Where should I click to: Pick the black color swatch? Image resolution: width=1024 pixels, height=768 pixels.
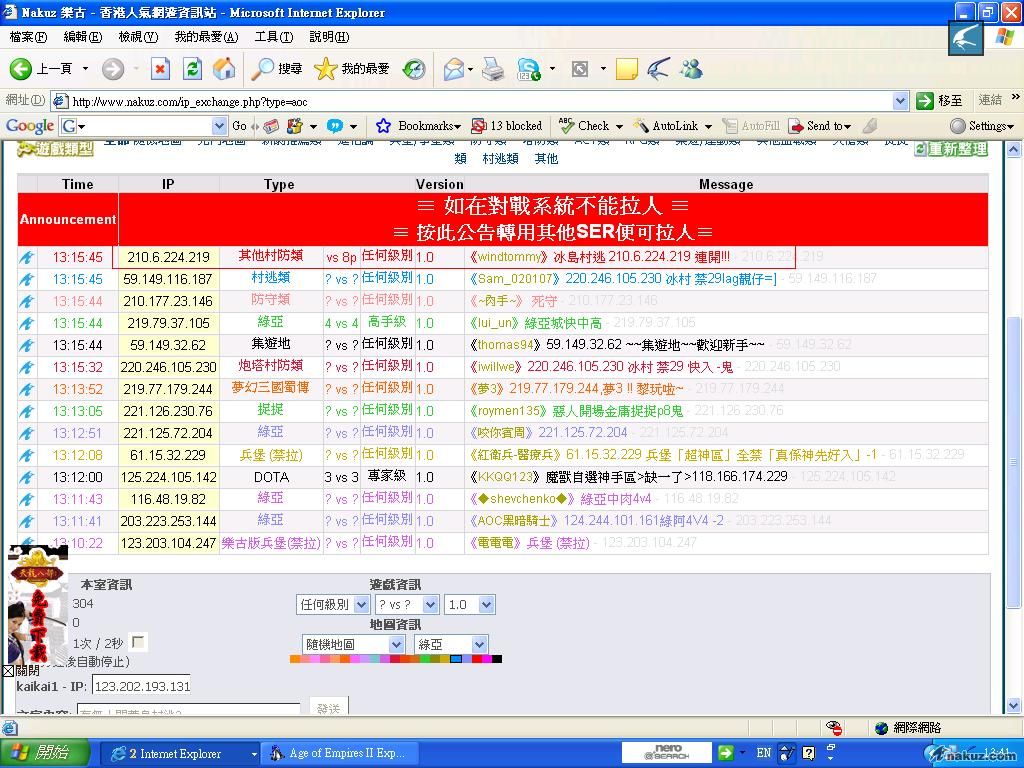click(x=497, y=659)
